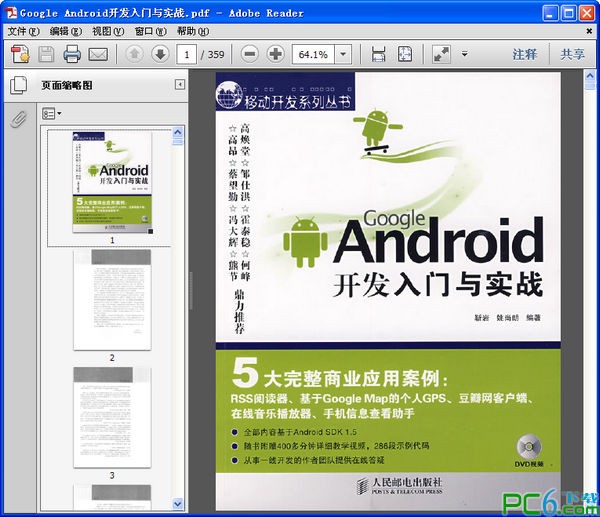This screenshot has width=600, height=517.
Task: Click the Save file icon
Action: [x=46, y=54]
